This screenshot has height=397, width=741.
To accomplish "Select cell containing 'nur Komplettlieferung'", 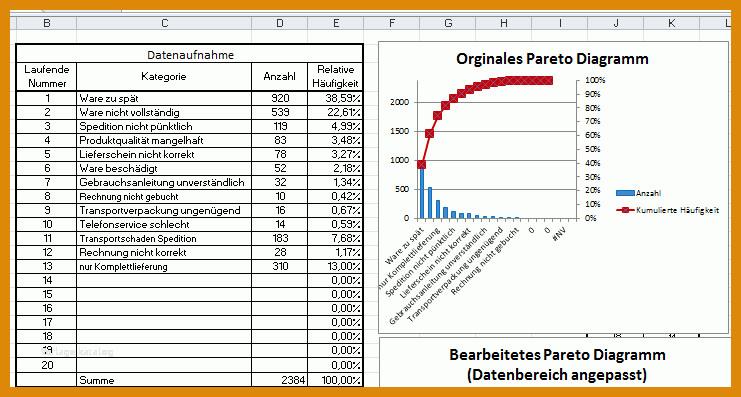I will (164, 267).
